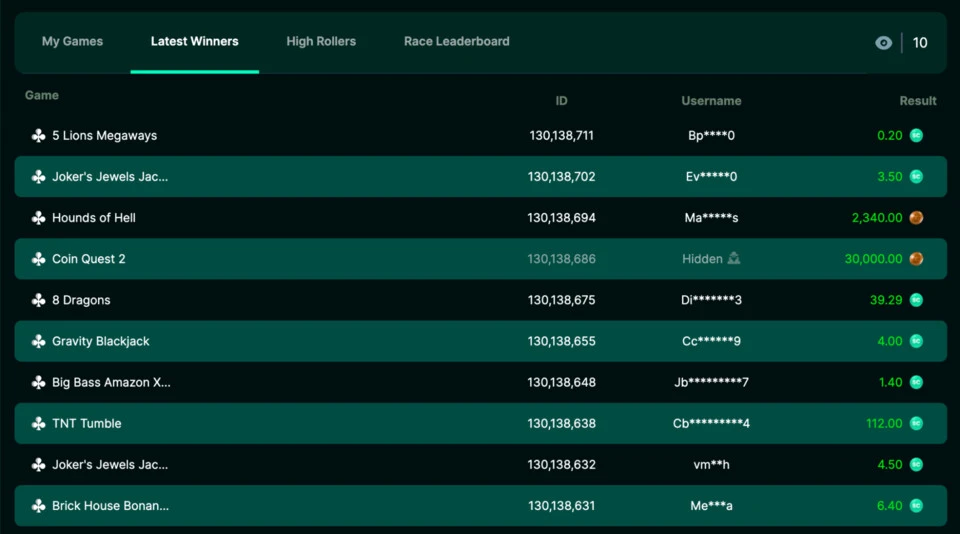Click the hidden-user icon next to Hidden
The height and width of the screenshot is (534, 960).
coord(733,258)
